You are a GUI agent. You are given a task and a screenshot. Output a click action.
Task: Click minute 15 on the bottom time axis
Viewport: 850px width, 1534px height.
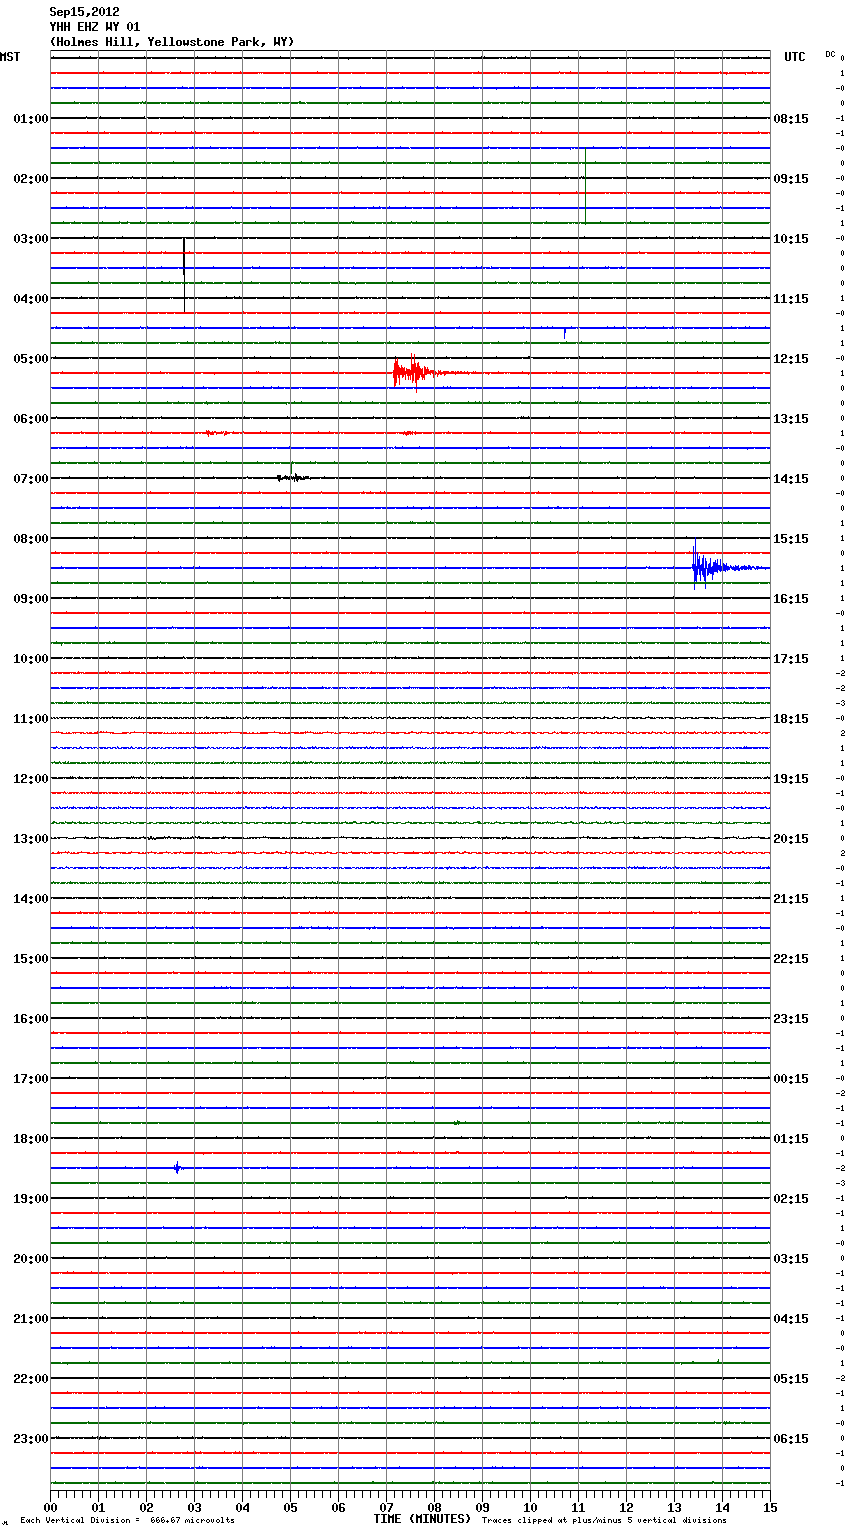[x=770, y=1507]
